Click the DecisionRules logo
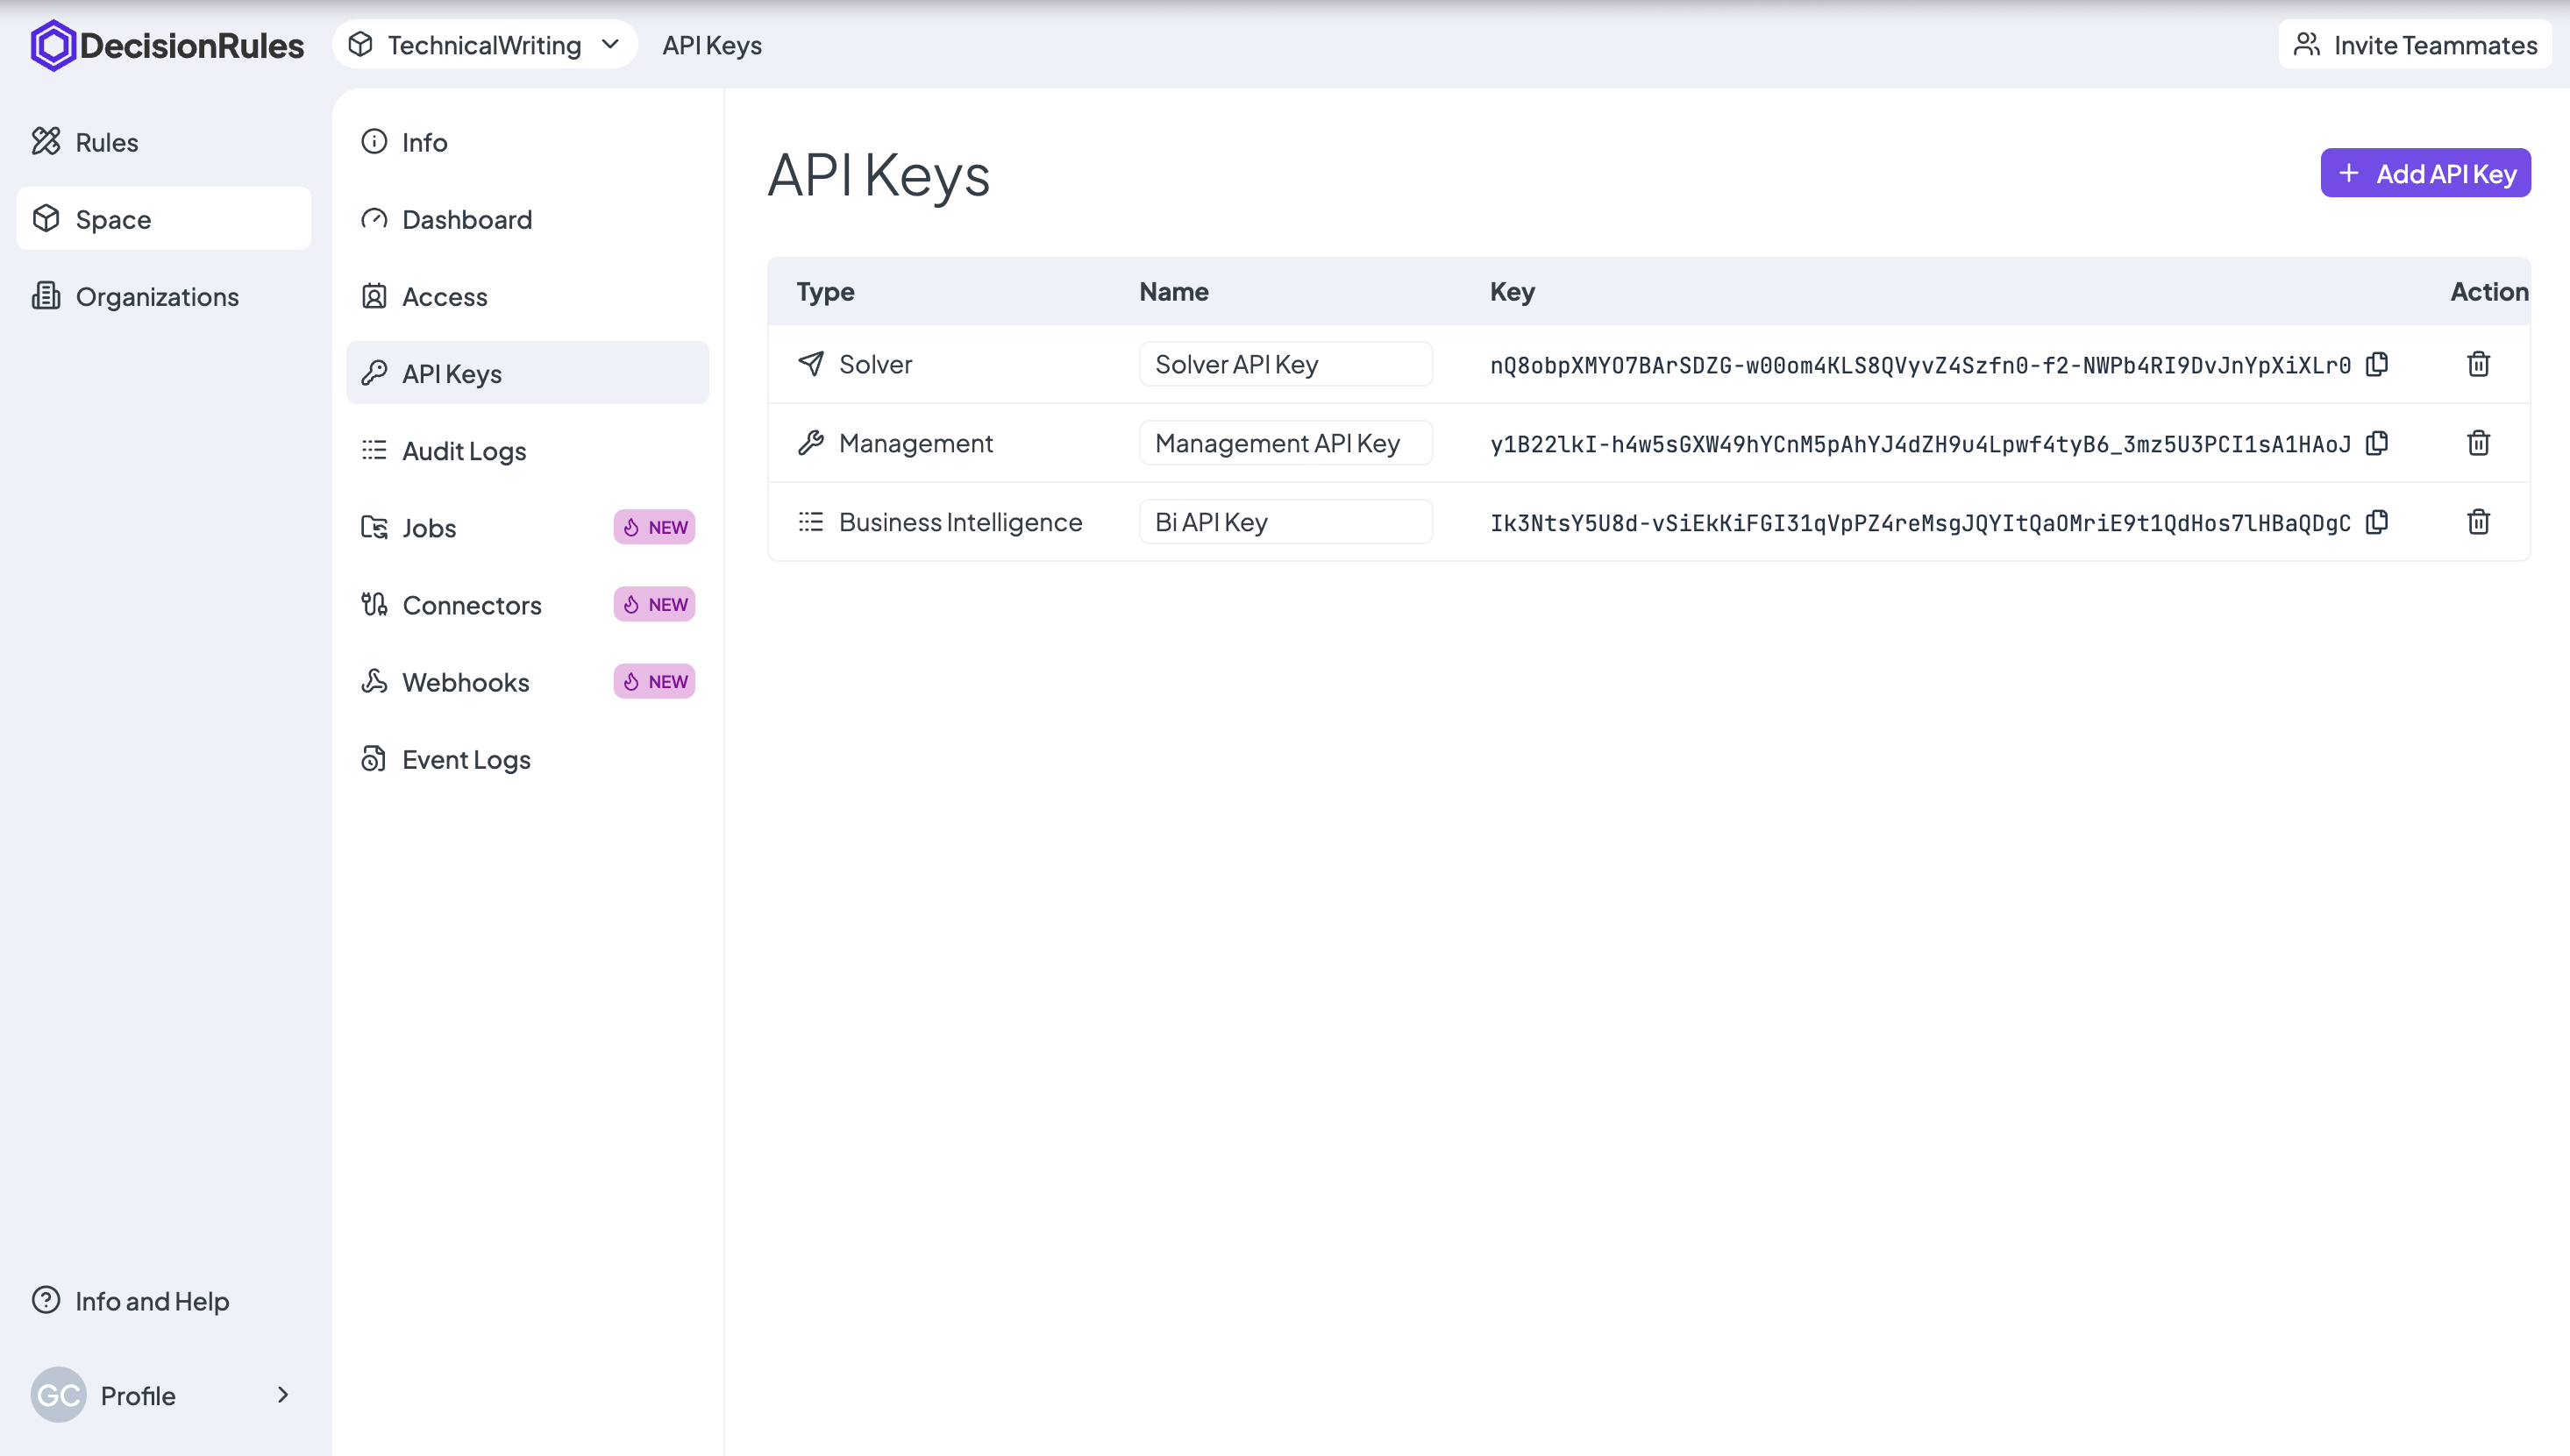The width and height of the screenshot is (2570, 1456). pyautogui.click(x=166, y=45)
